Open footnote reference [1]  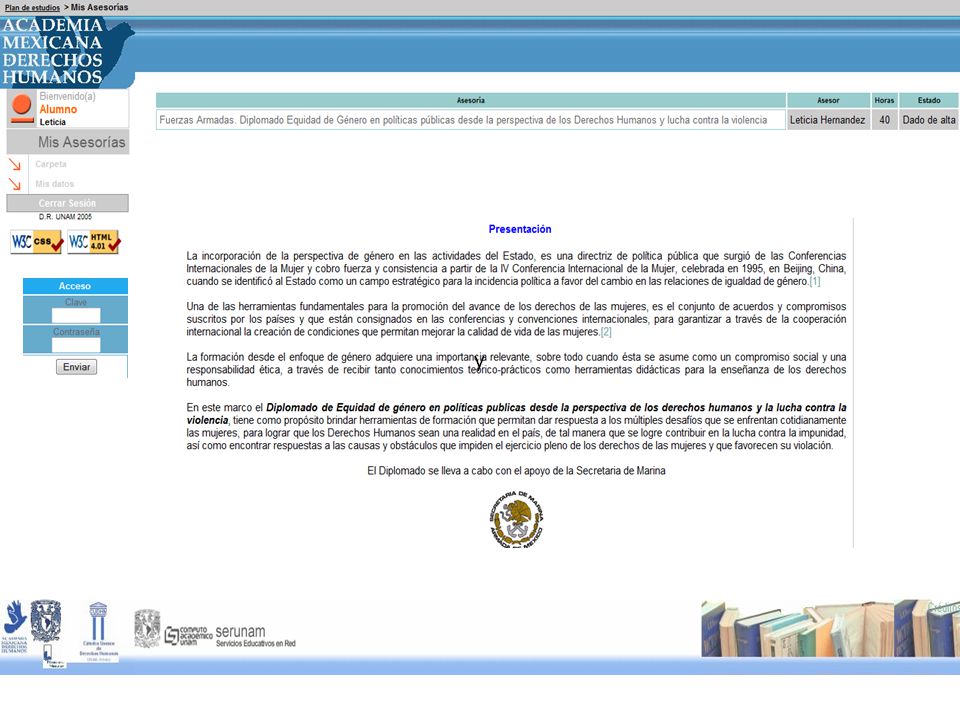point(815,282)
